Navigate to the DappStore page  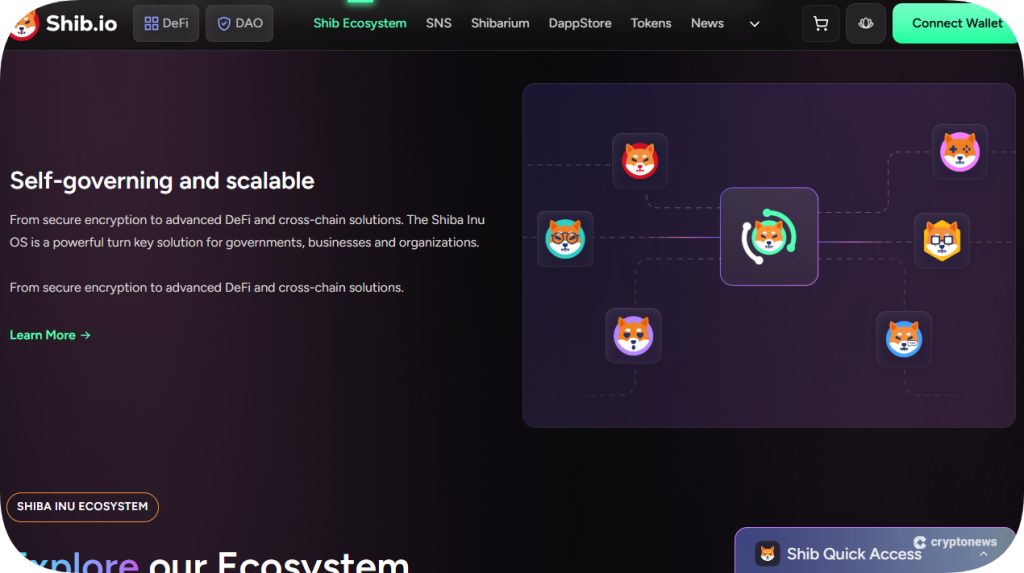pos(580,23)
